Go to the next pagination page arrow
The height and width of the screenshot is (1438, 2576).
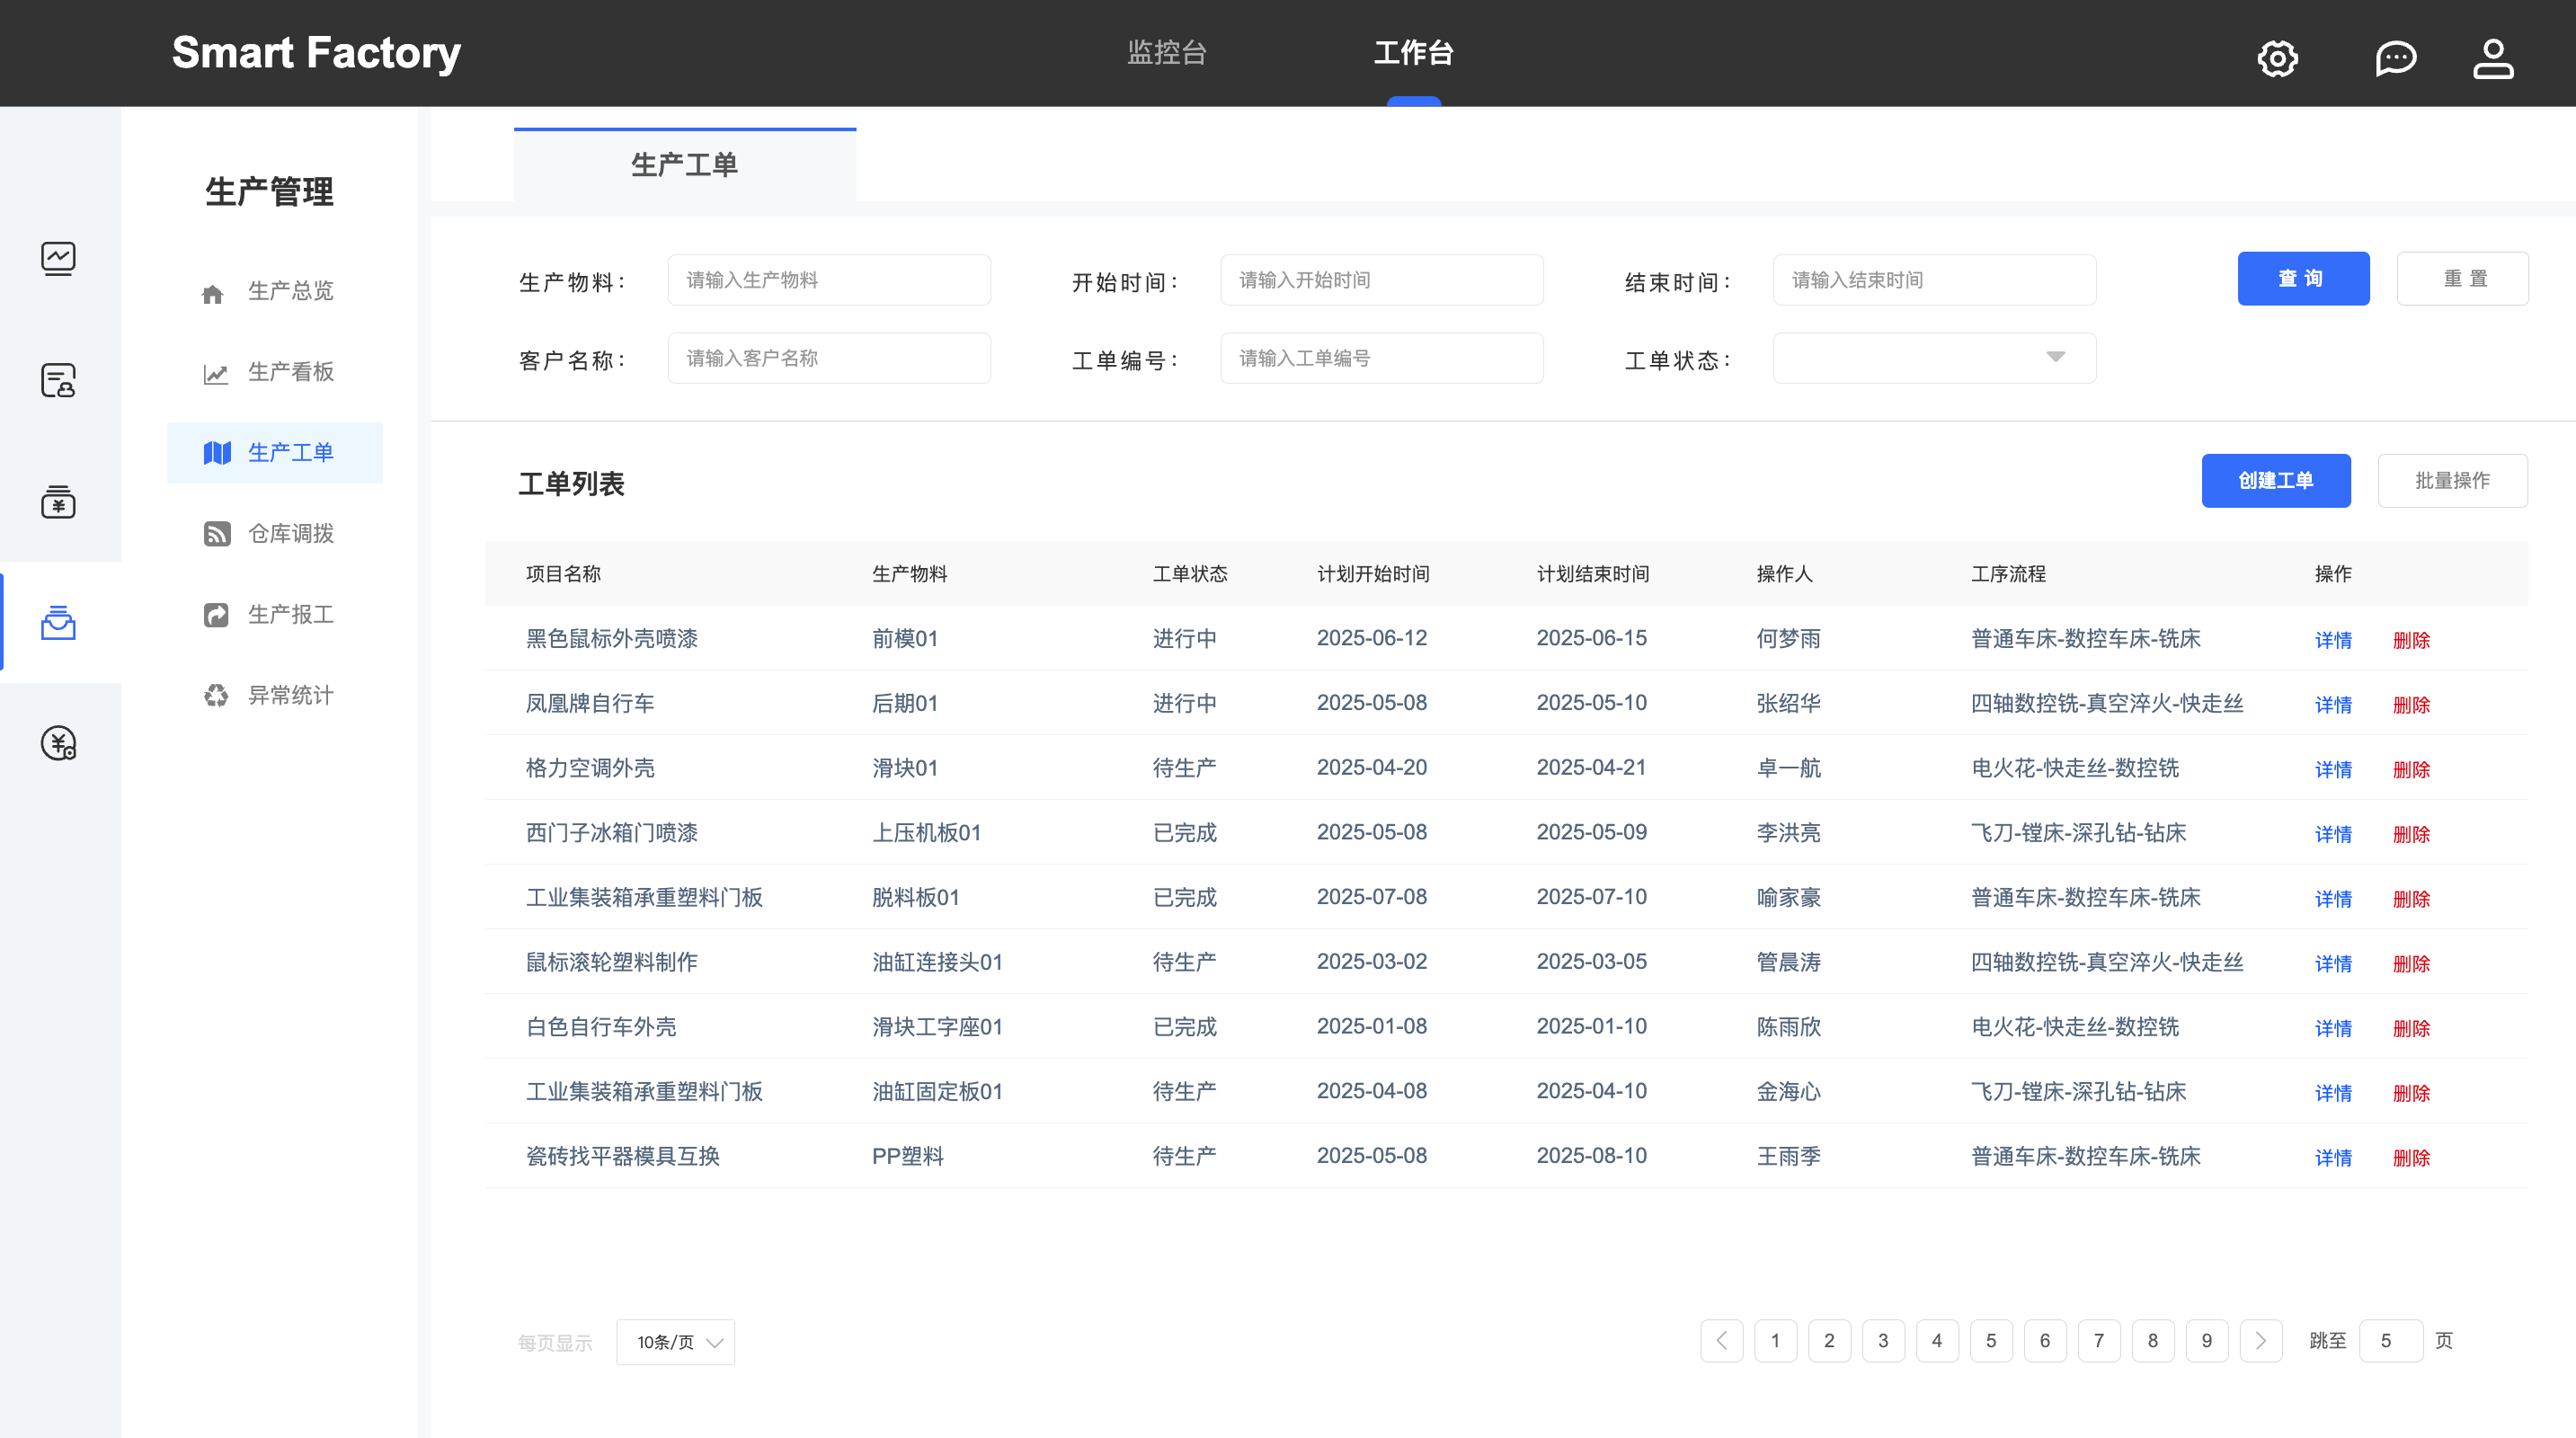(x=2260, y=1341)
